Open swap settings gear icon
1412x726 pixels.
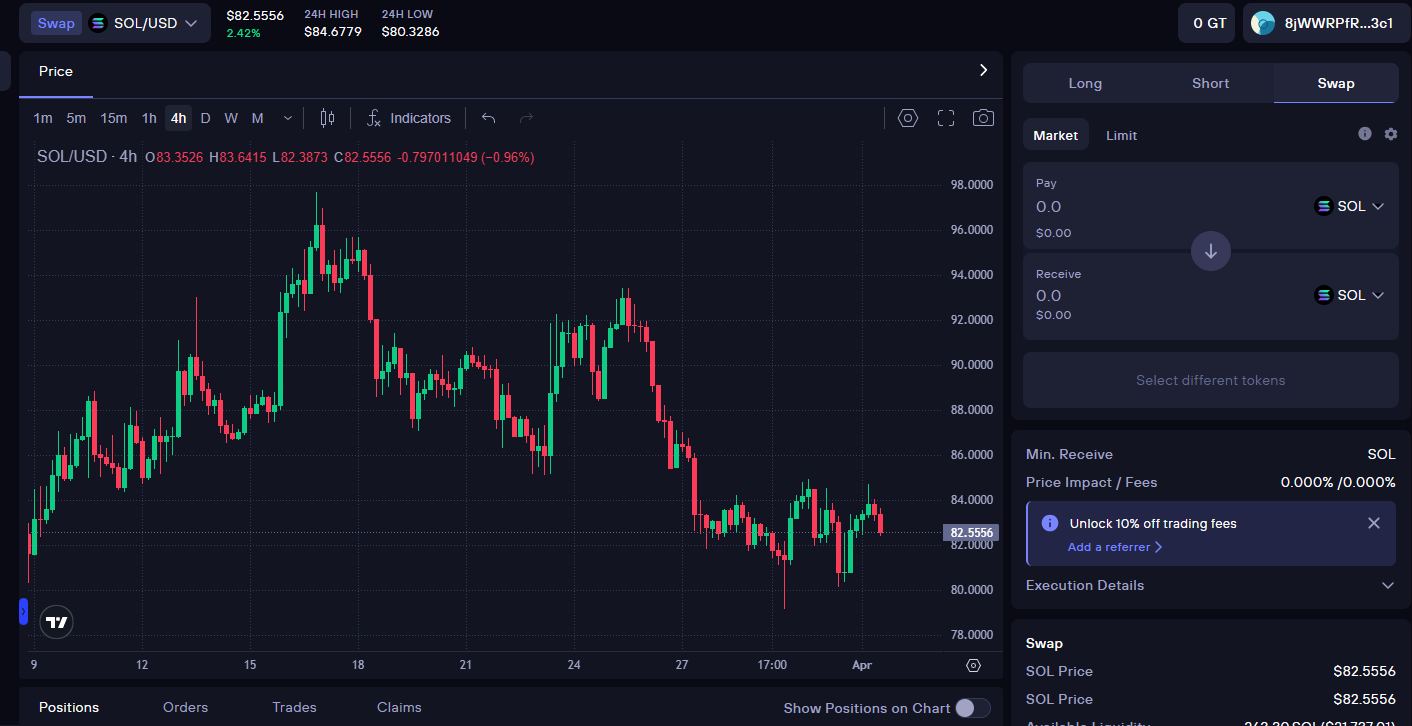click(x=1391, y=133)
